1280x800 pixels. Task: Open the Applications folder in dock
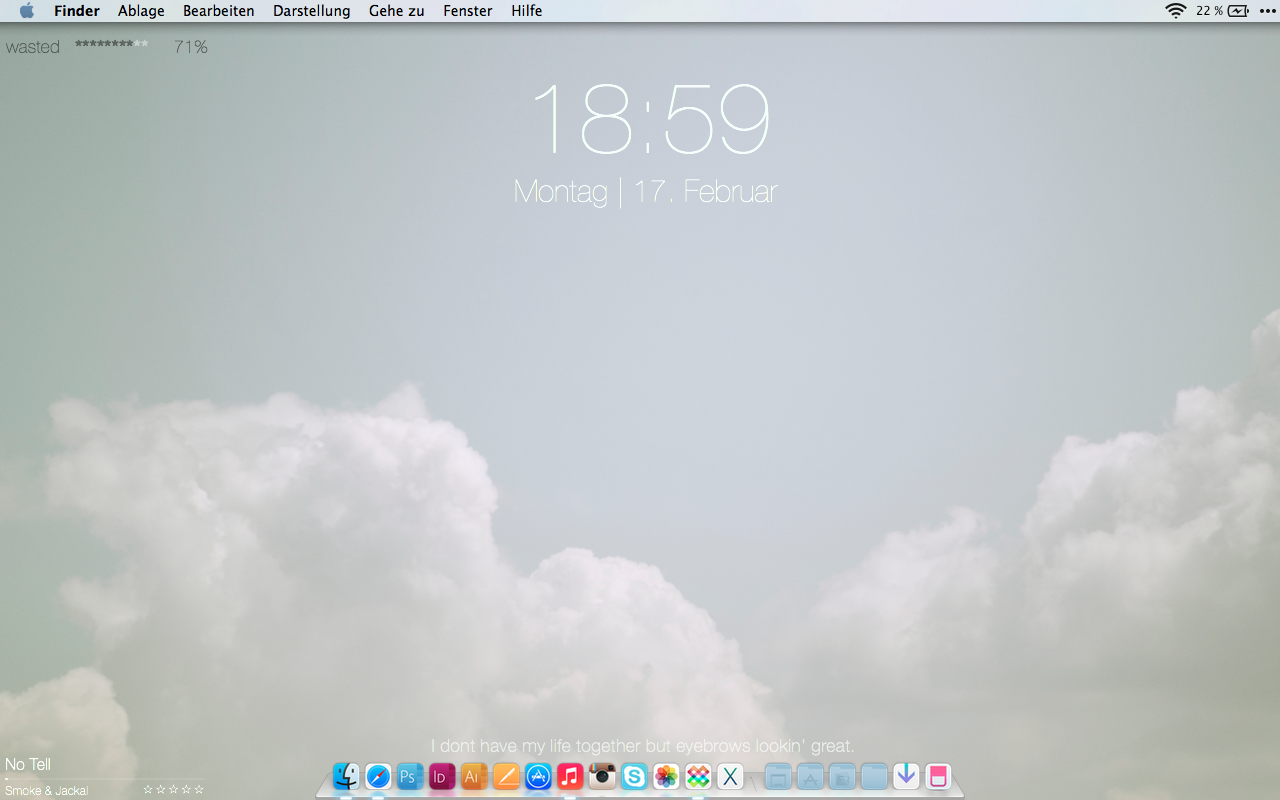[x=810, y=776]
